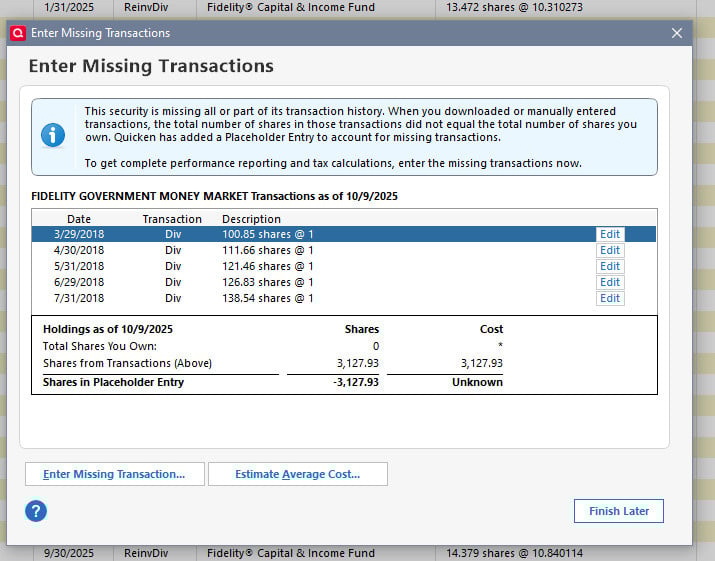Image resolution: width=715 pixels, height=561 pixels.
Task: Click the 1/31/2025 date in background register
Action: click(69, 7)
